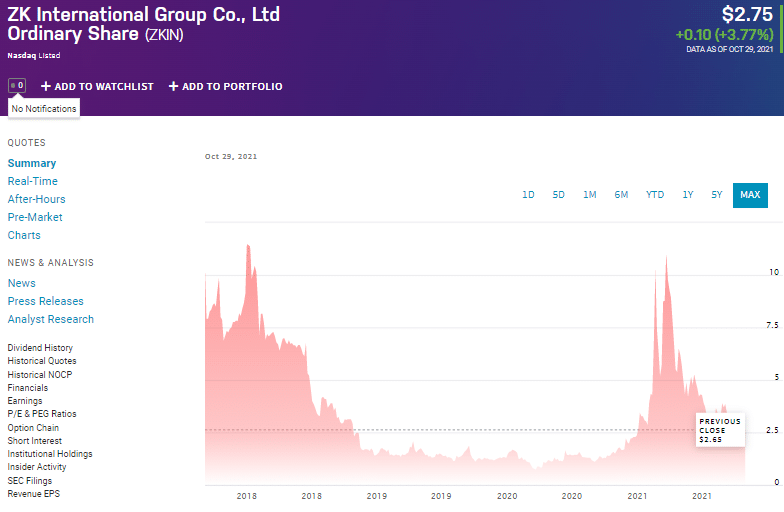This screenshot has width=784, height=512.
Task: View Analyst Research
Action: pos(50,319)
